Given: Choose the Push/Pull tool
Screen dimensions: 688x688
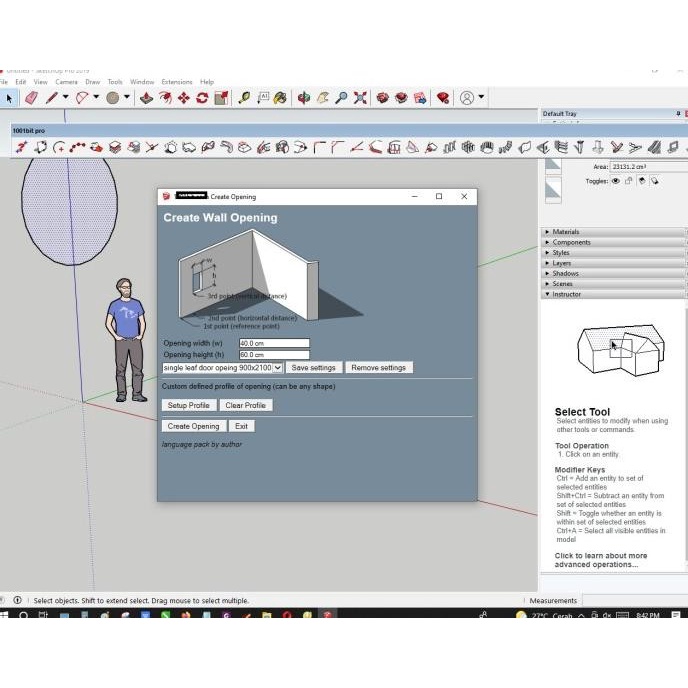Looking at the screenshot, I should [x=147, y=98].
